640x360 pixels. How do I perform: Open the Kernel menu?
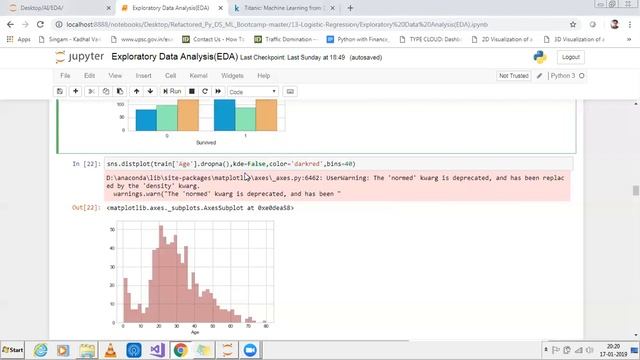point(198,76)
